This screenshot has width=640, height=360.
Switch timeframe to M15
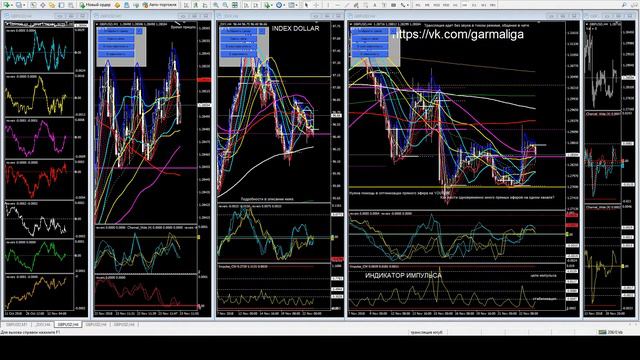click(436, 4)
